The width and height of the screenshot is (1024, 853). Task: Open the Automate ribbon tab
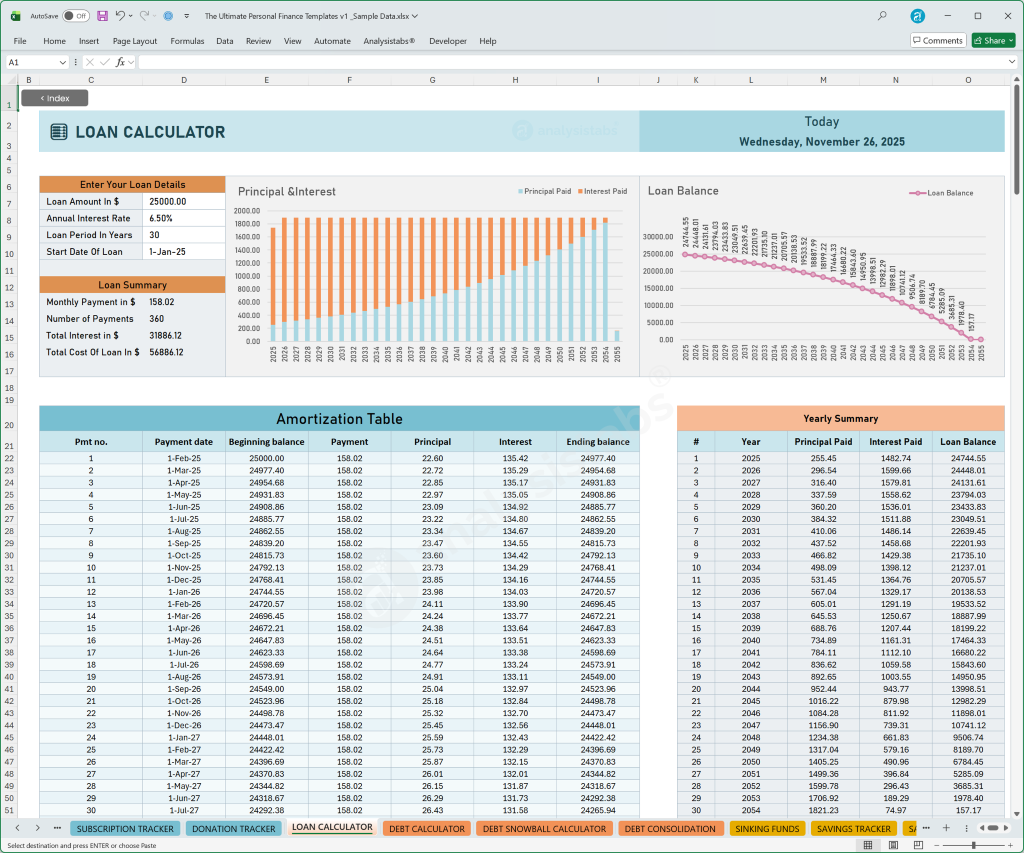coord(332,41)
